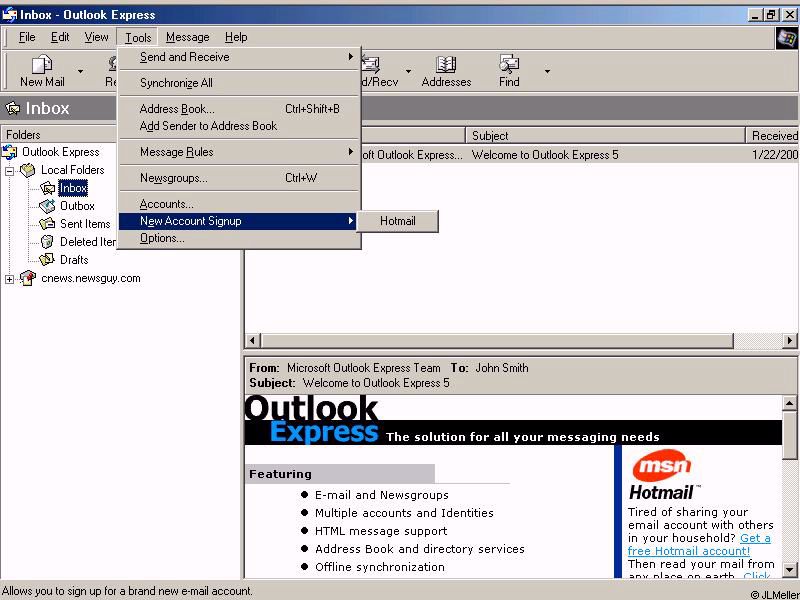Select the Outbox folder icon
The width and height of the screenshot is (800, 600).
pyautogui.click(x=47, y=206)
